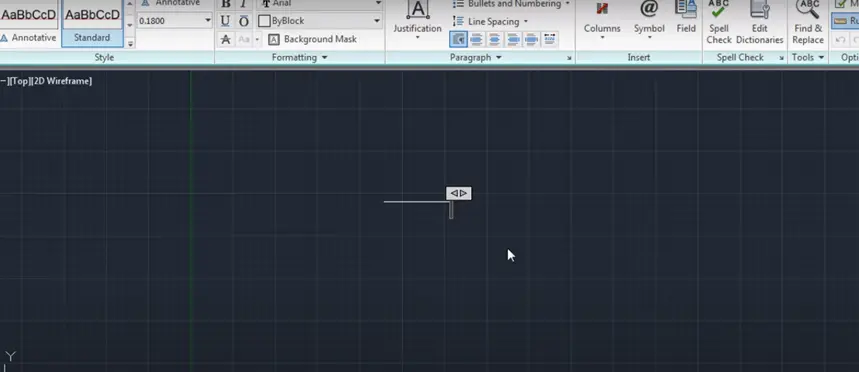Toggle Underline text formatting
The width and height of the screenshot is (859, 372).
225,21
